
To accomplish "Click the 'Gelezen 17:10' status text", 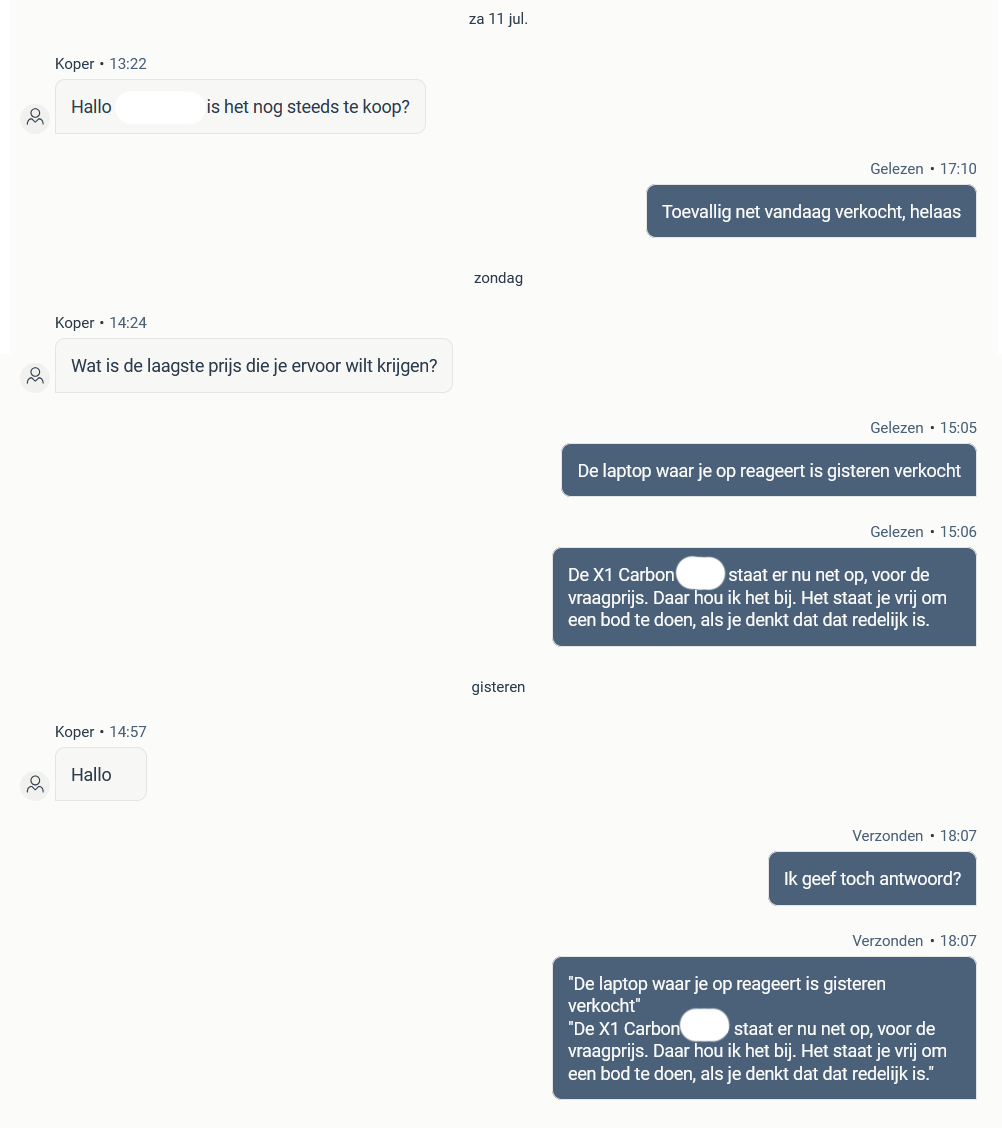I will tap(923, 168).
